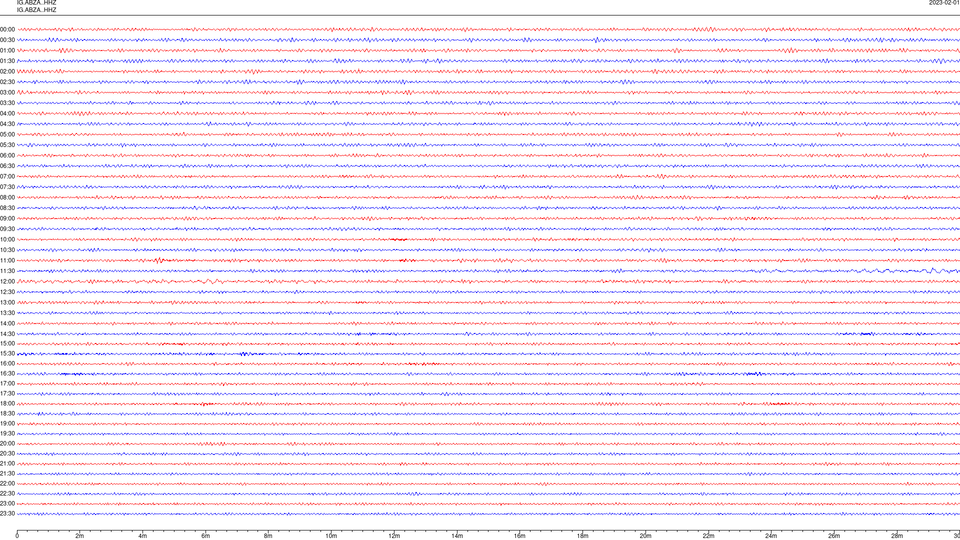Click the 04:00 row label
960x540 pixels.
click(7, 114)
